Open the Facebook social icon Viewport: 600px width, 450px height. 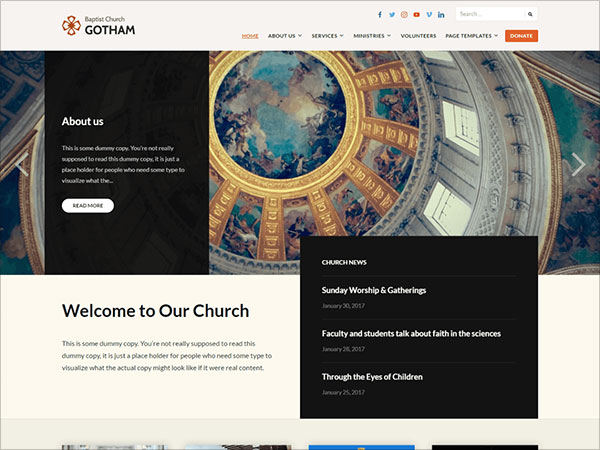pos(380,15)
